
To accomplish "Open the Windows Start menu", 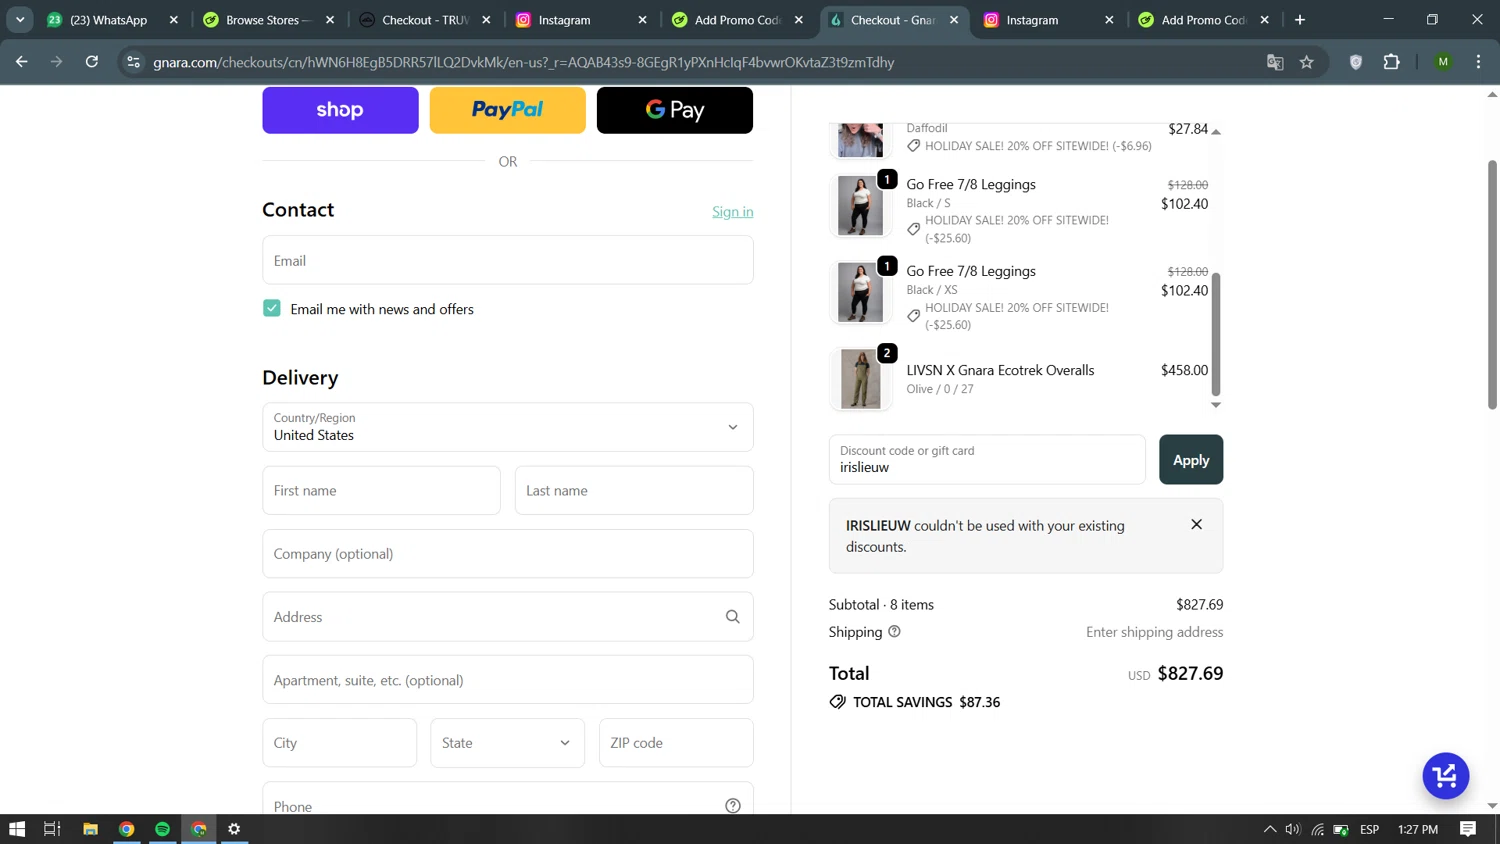I will [17, 829].
